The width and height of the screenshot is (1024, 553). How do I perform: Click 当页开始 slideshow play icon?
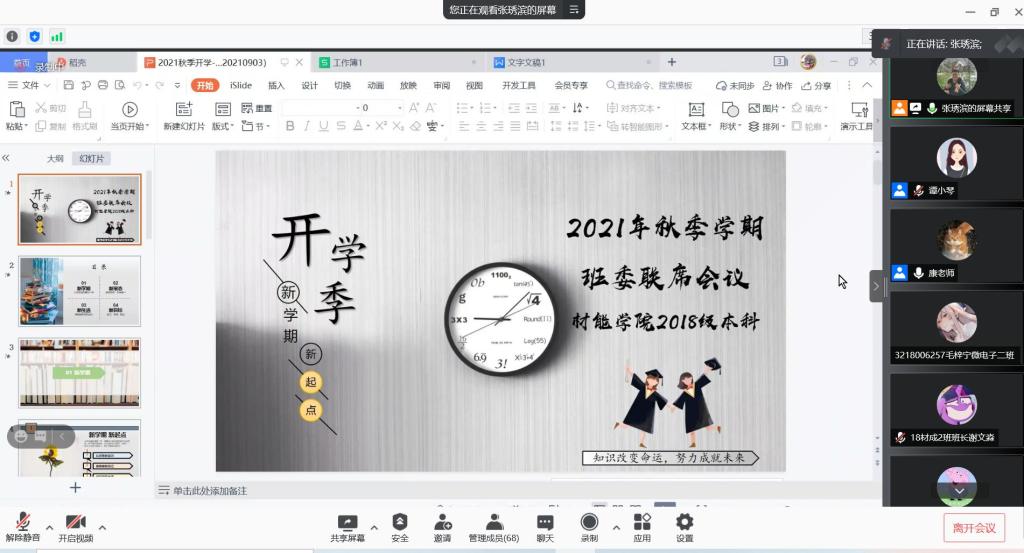(129, 109)
